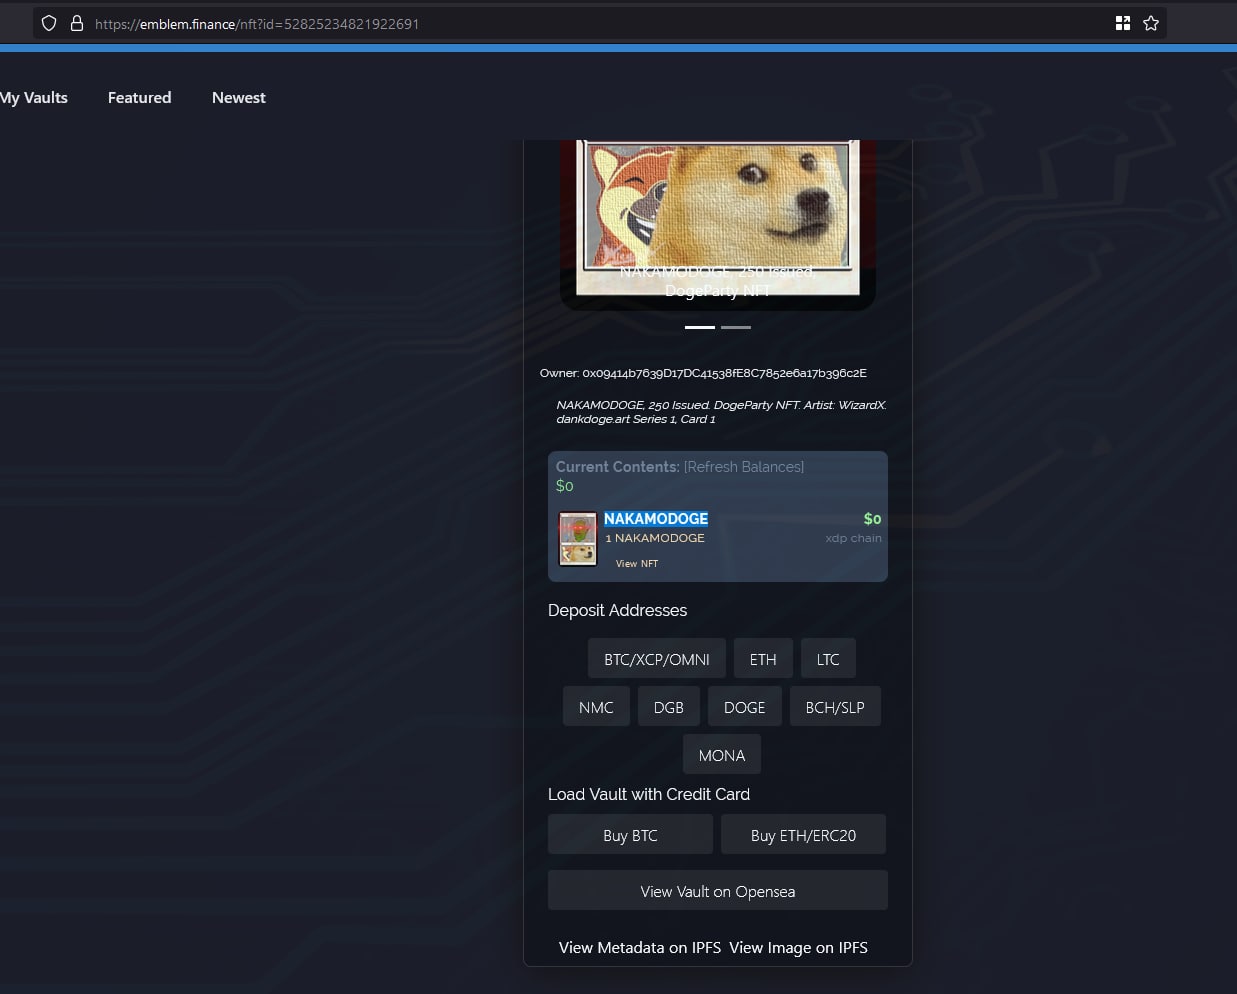
Task: Click the NAKAMODOGE description text
Action: click(721, 412)
